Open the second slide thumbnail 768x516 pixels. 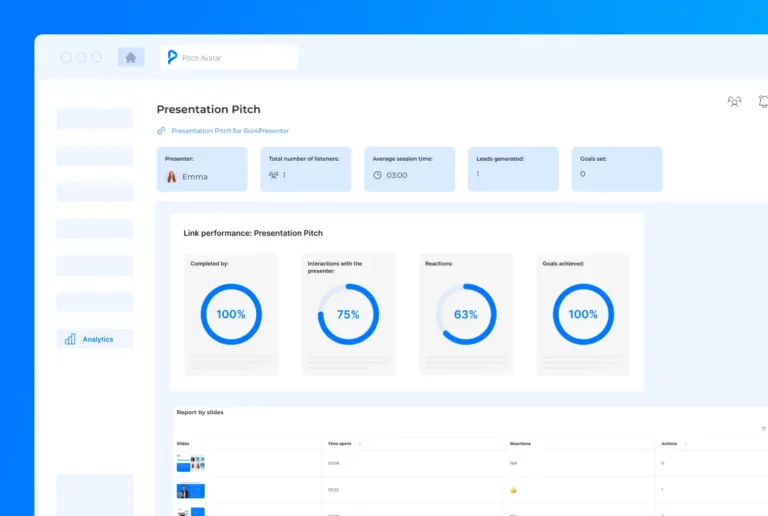click(191, 491)
